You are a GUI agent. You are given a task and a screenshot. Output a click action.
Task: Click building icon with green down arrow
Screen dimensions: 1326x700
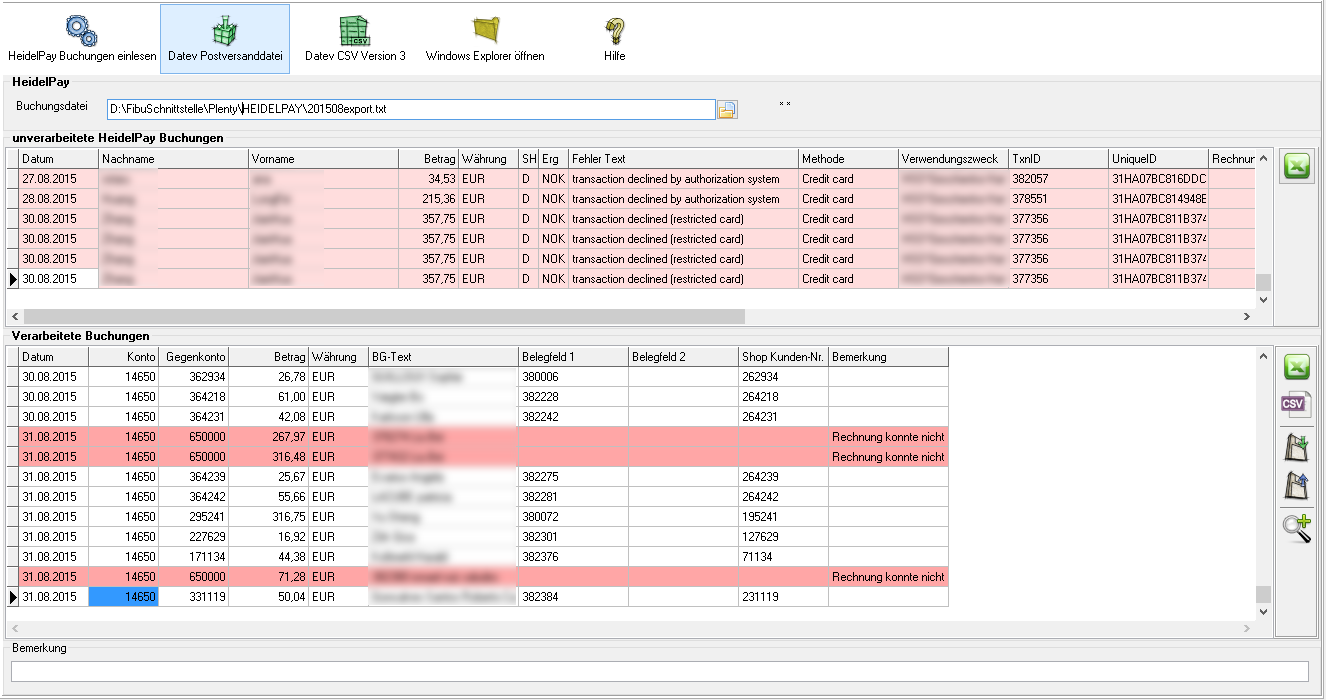click(x=1296, y=447)
